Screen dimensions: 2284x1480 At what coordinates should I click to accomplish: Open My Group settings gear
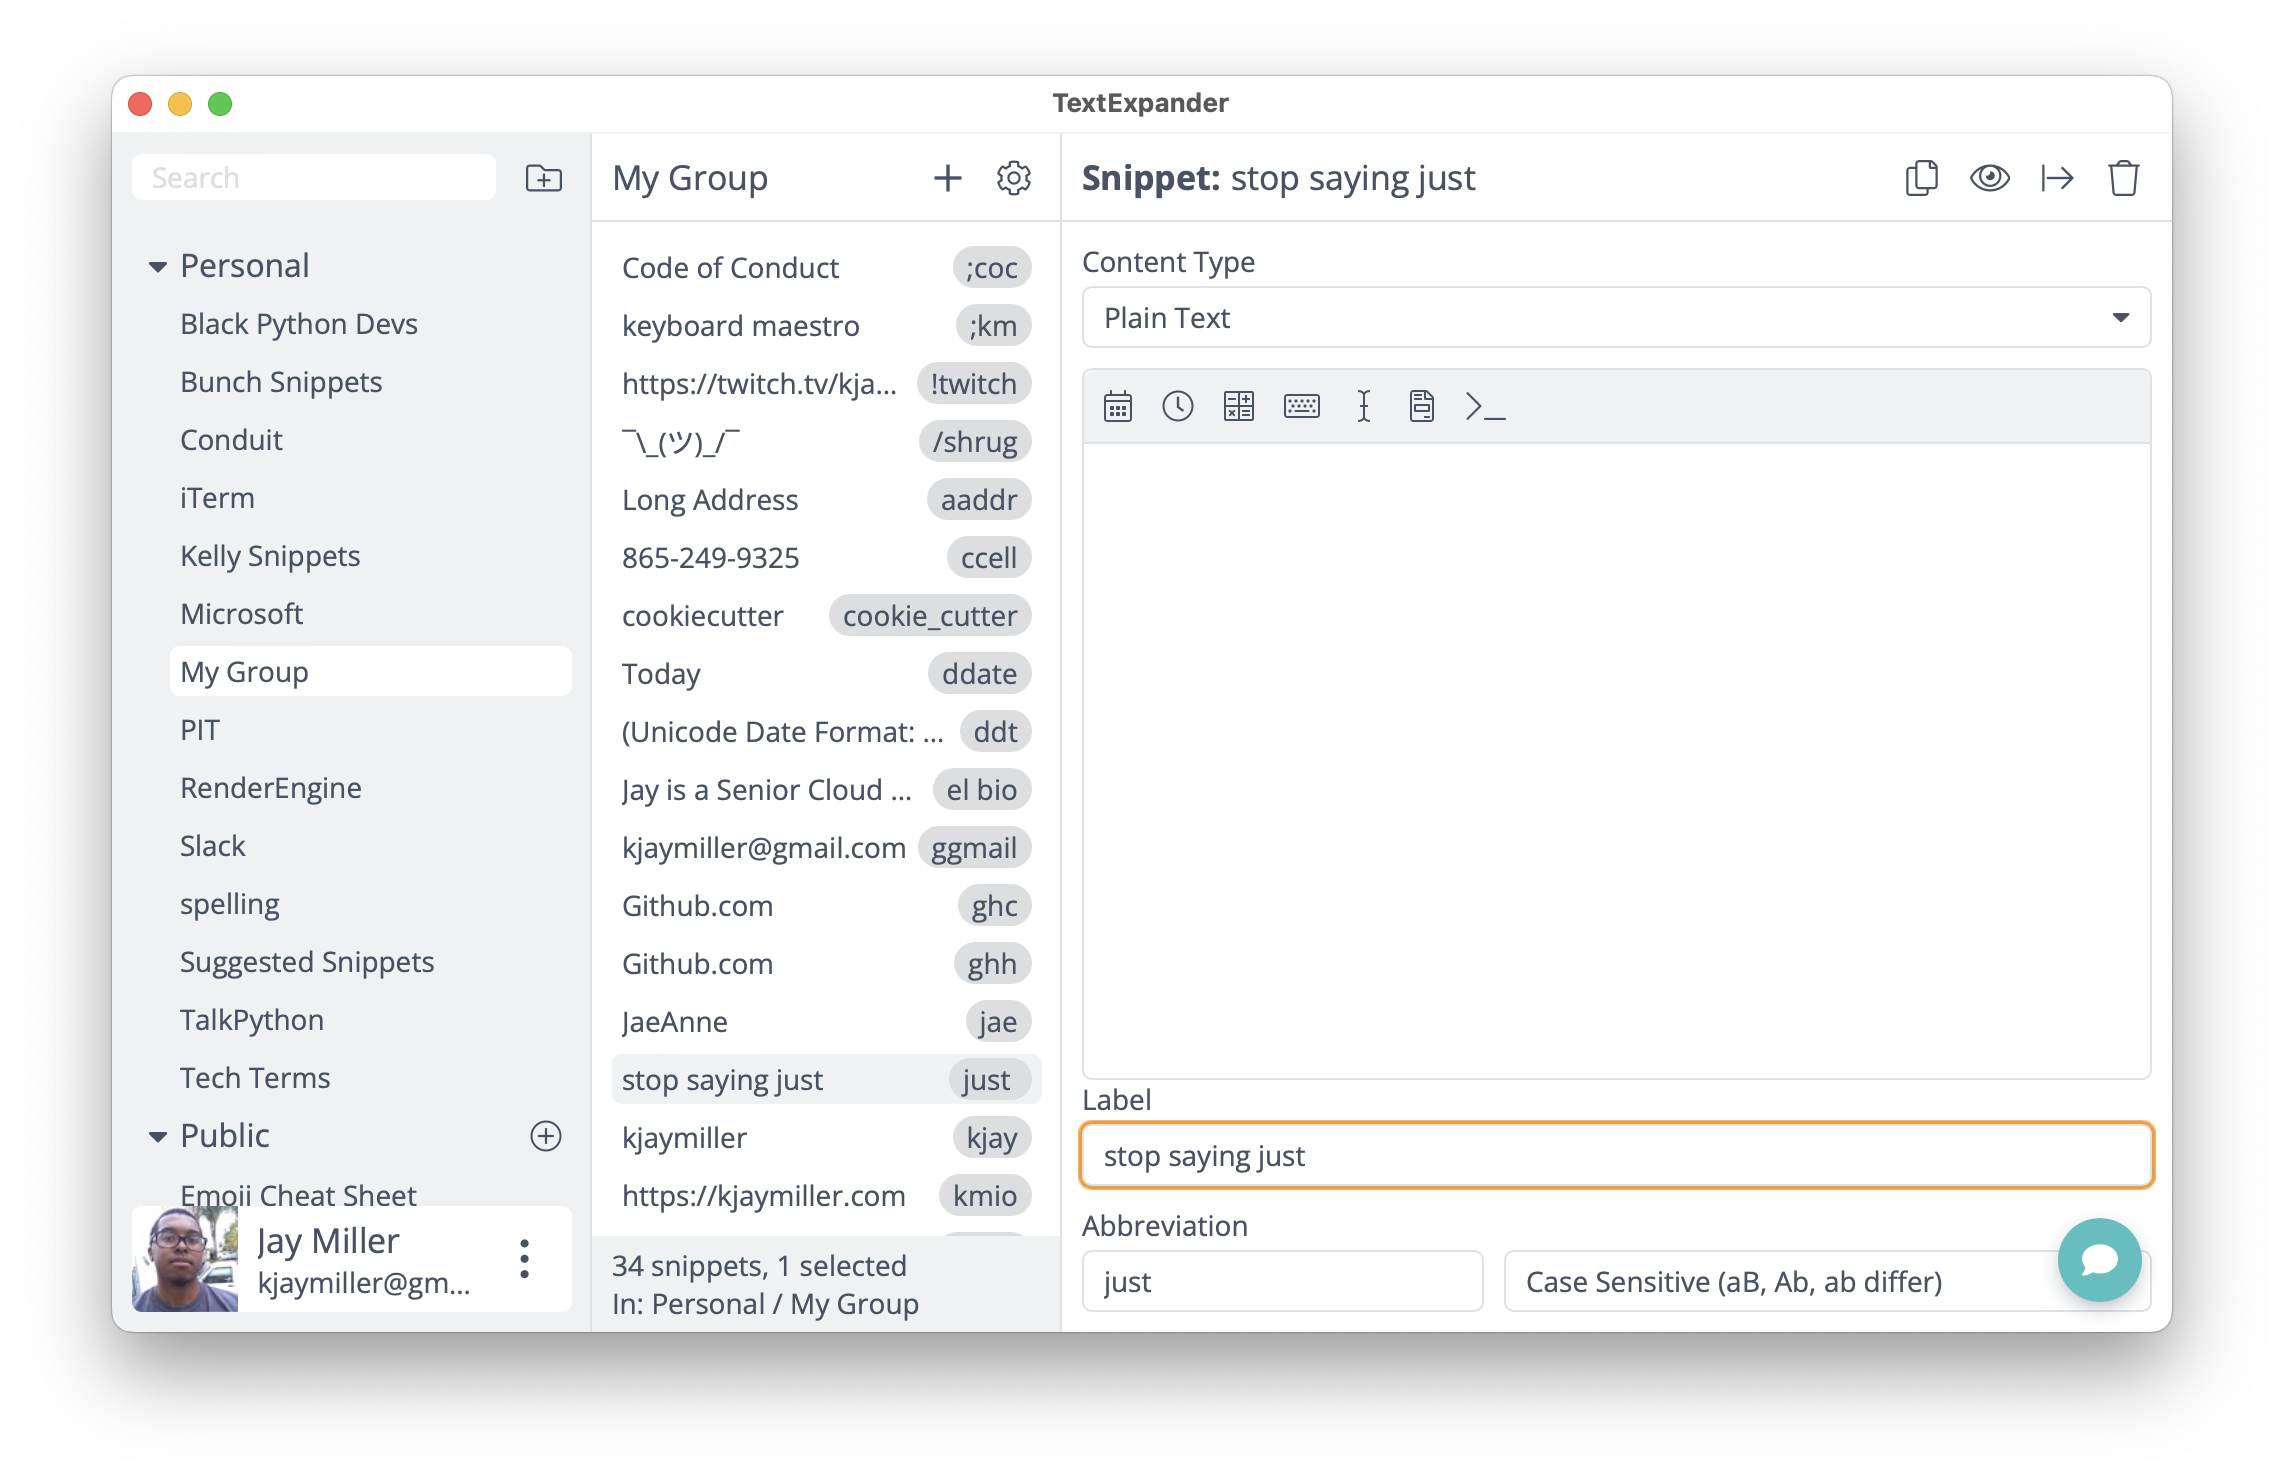tap(1013, 178)
